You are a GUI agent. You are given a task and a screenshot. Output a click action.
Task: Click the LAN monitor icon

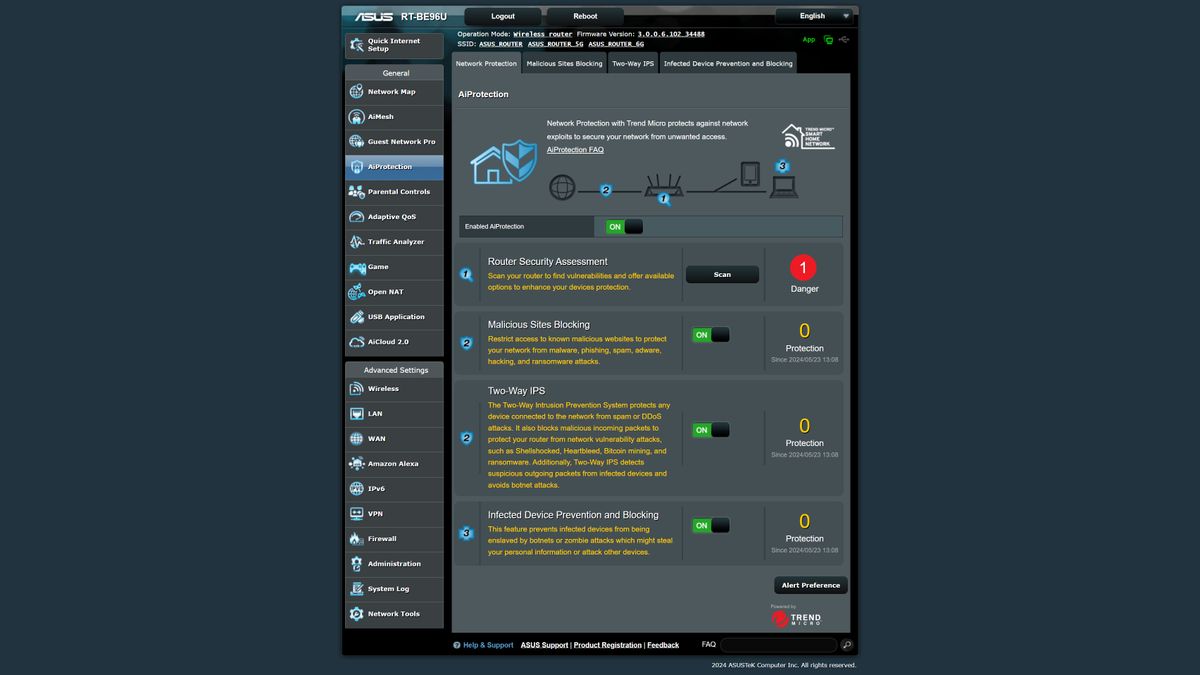[357, 414]
